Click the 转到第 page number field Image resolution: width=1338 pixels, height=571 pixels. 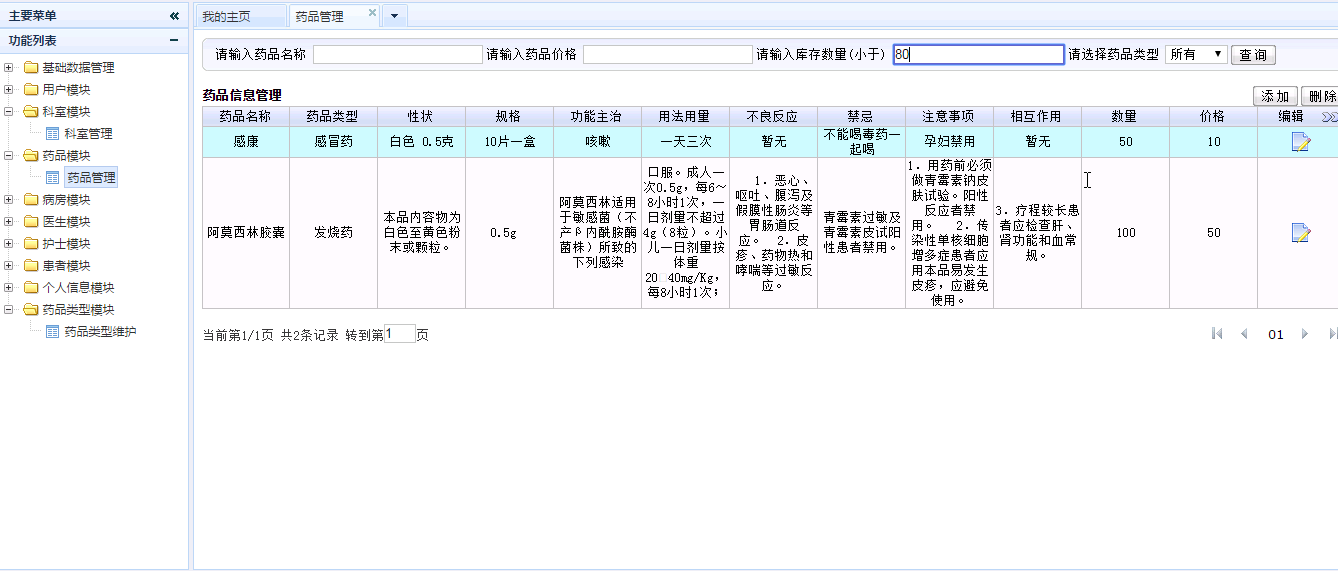pos(399,334)
